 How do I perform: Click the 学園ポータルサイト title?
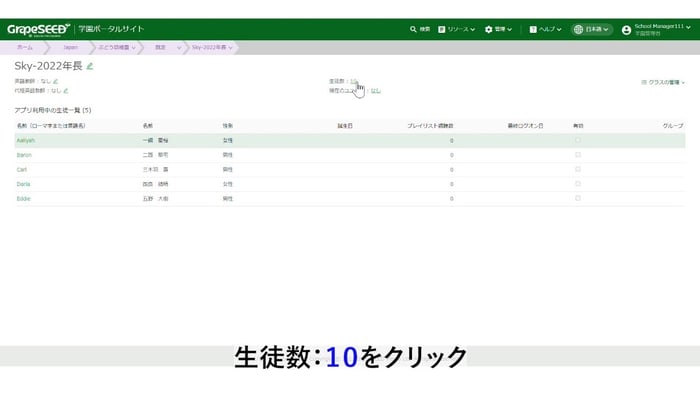click(x=111, y=29)
